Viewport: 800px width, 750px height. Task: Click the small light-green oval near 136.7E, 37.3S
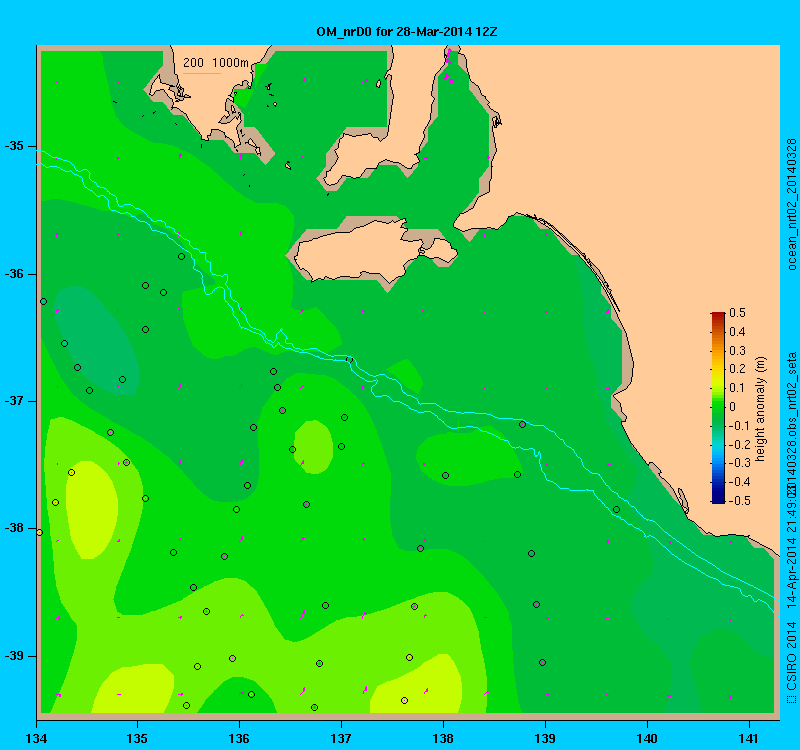pyautogui.click(x=313, y=447)
